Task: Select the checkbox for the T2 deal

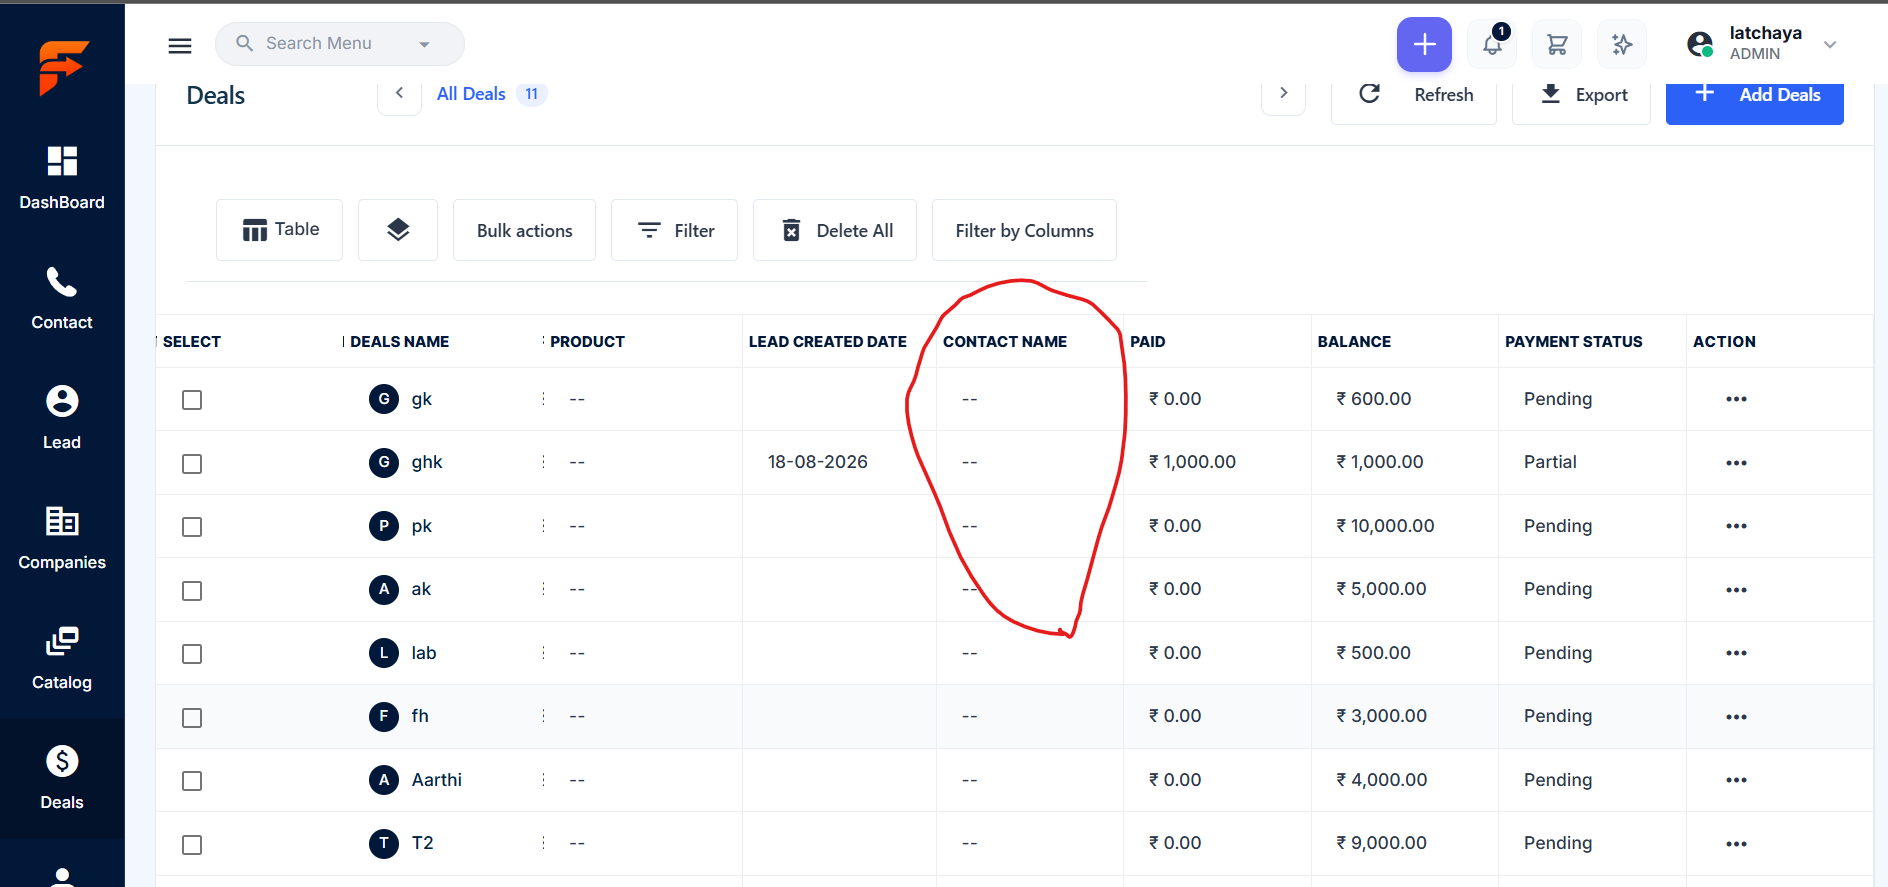Action: click(x=192, y=845)
